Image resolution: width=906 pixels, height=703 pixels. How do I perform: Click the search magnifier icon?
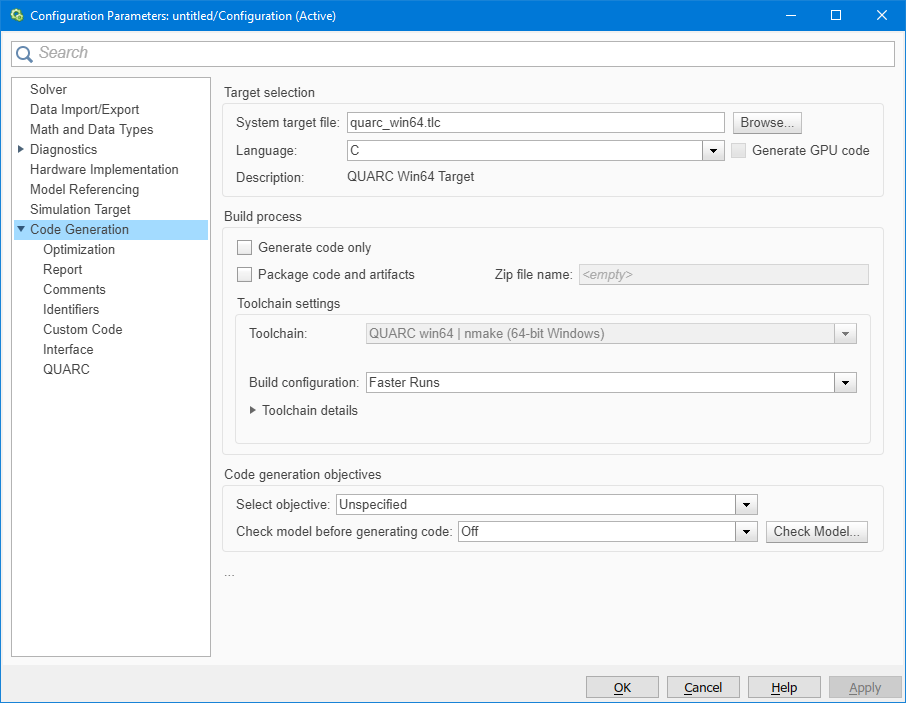[x=24, y=53]
